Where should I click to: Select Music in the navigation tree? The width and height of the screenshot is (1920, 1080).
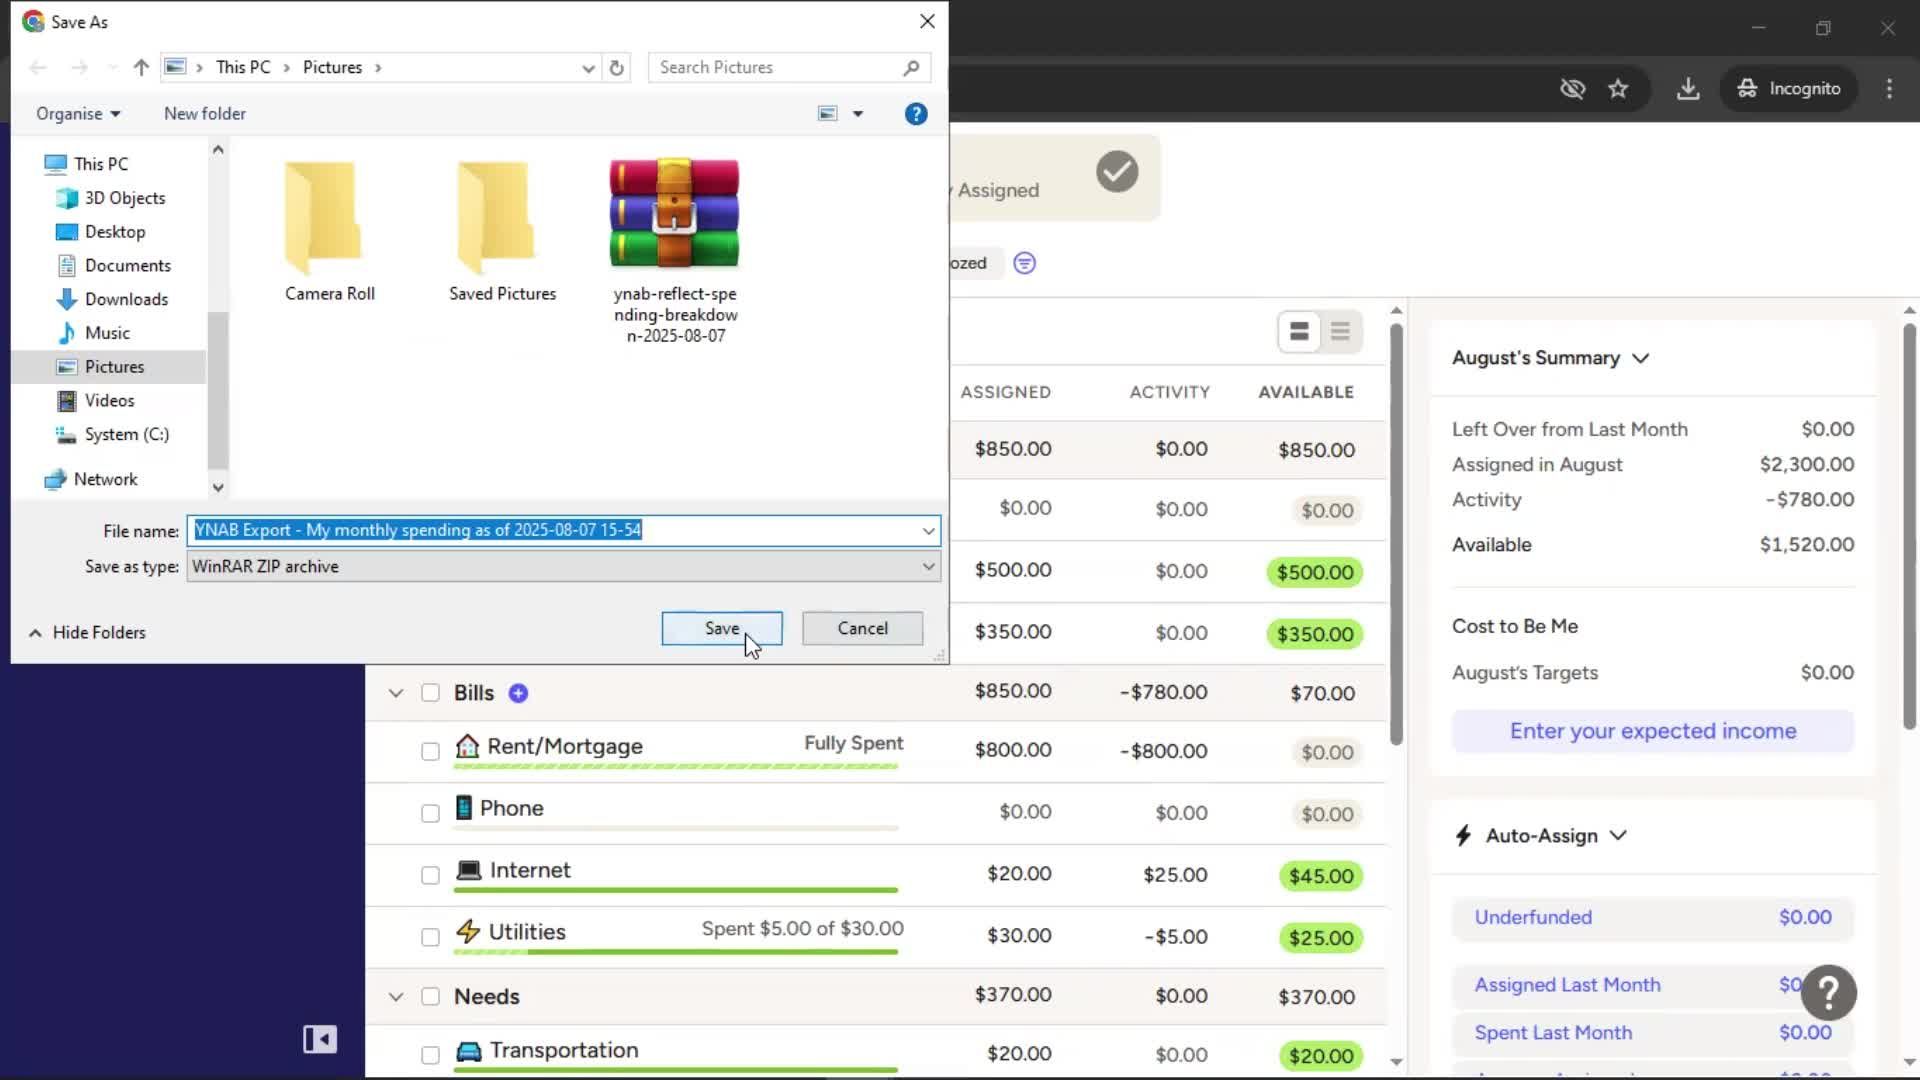[107, 333]
